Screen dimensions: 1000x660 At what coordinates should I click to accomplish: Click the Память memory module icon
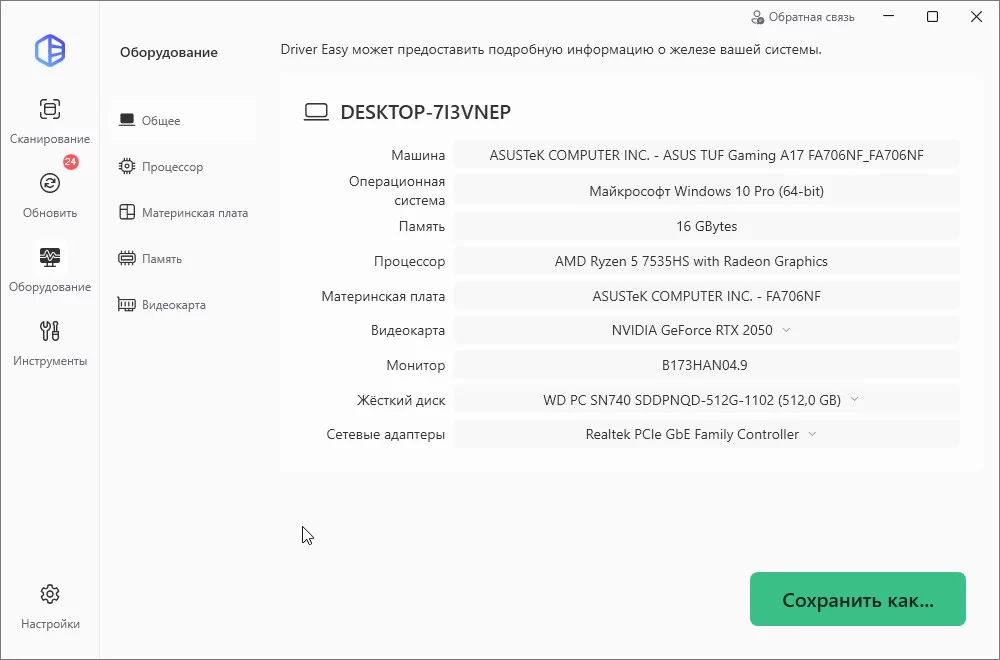coord(127,258)
